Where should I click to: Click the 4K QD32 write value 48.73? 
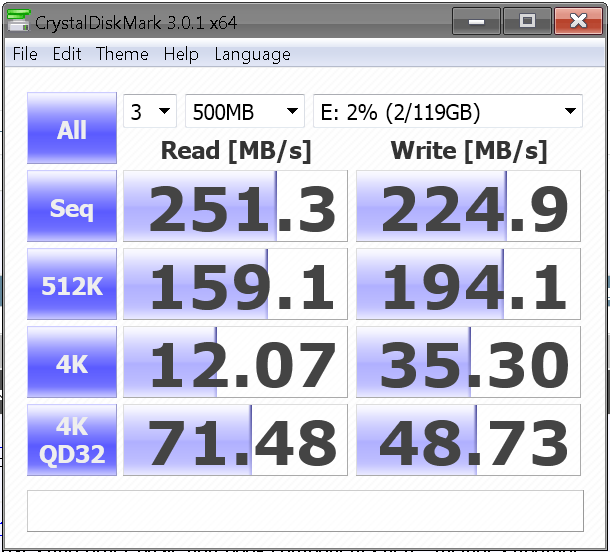pos(468,440)
